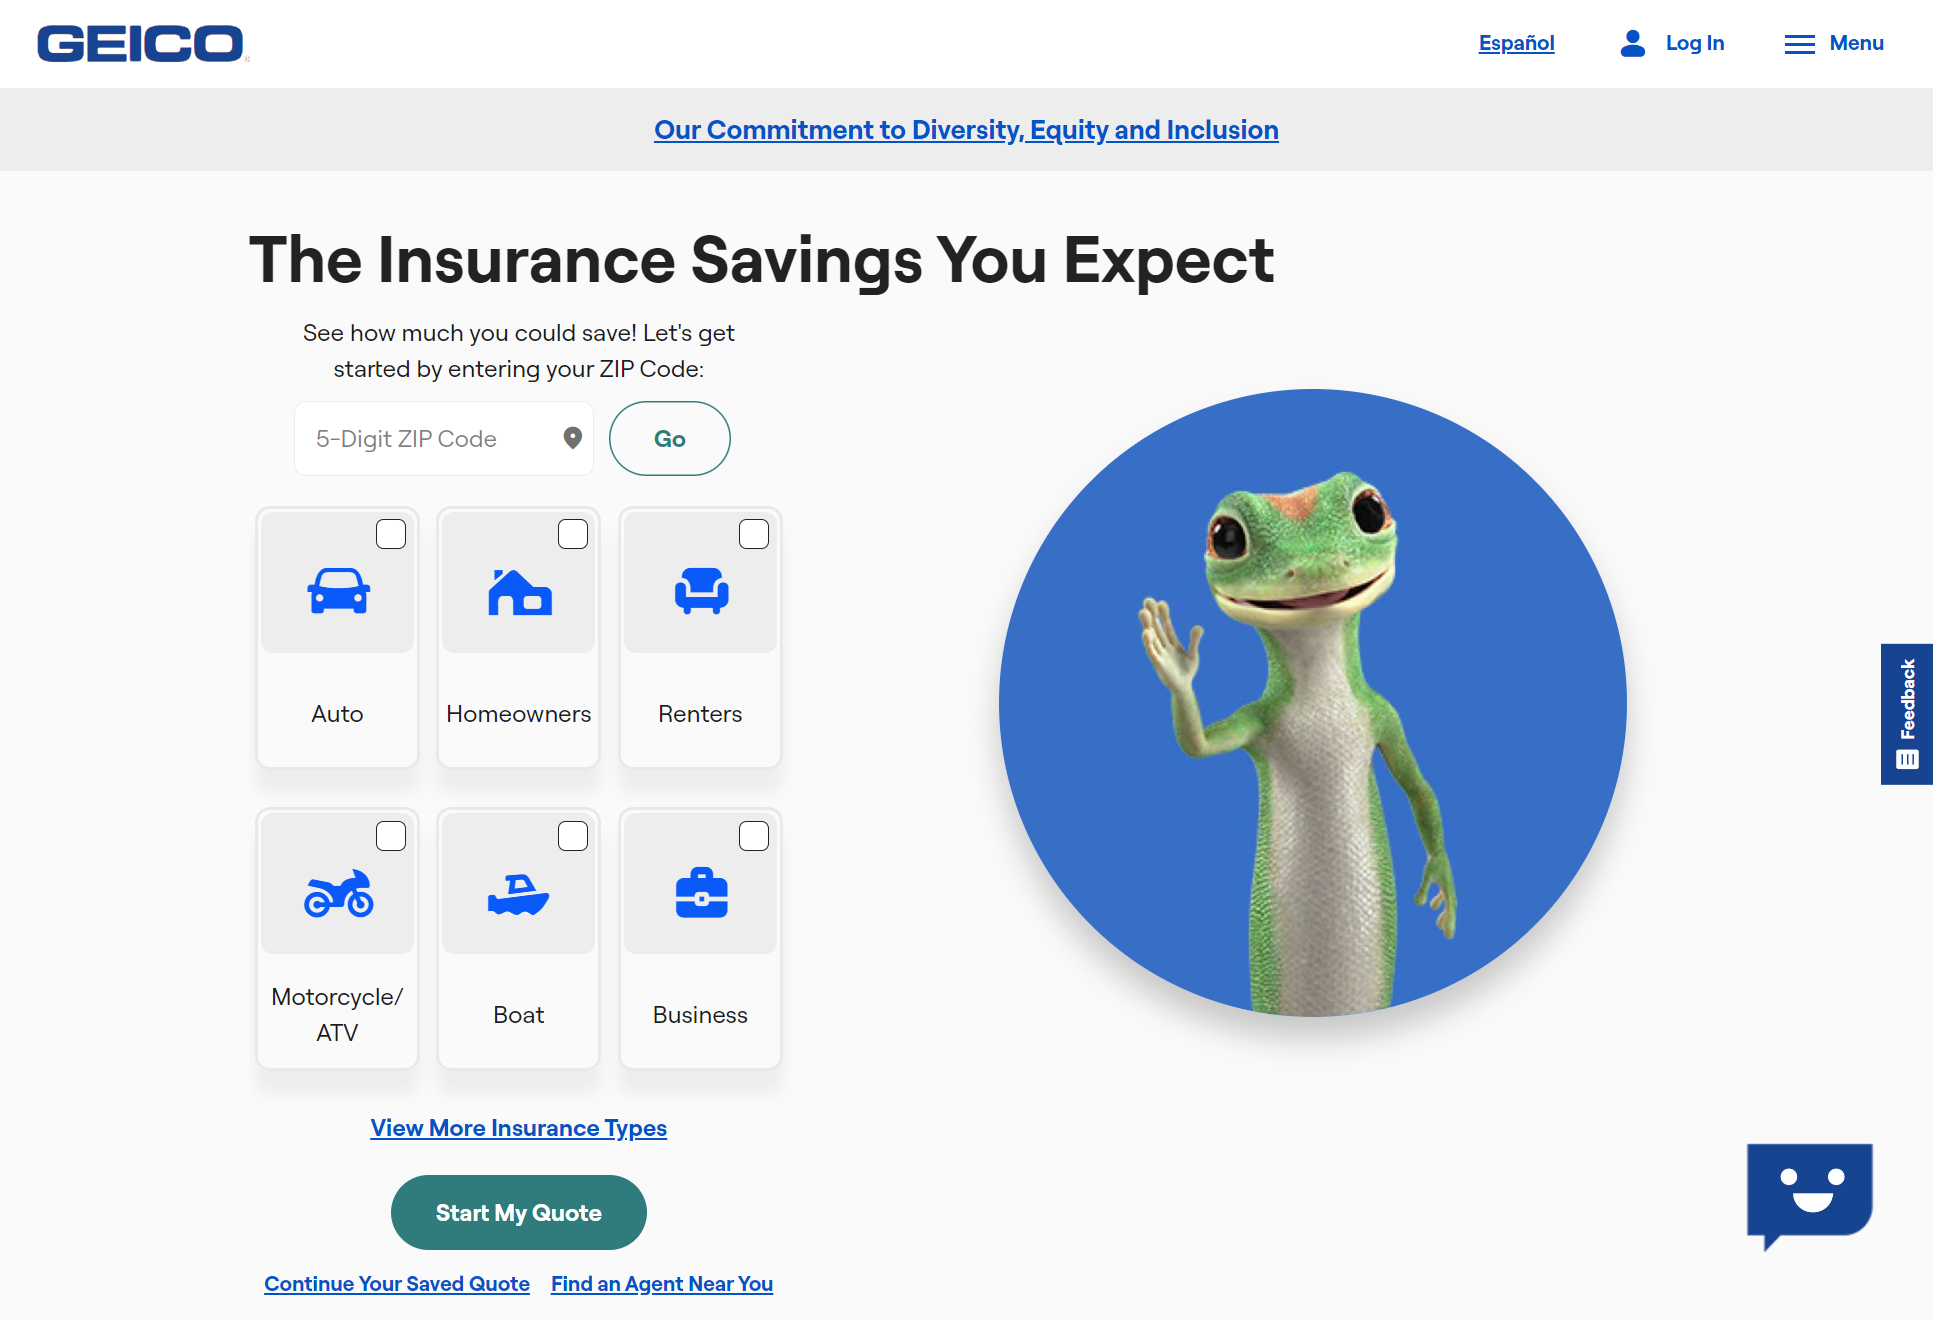Select the Business insurance icon
This screenshot has height=1320, width=1933.
tap(701, 891)
